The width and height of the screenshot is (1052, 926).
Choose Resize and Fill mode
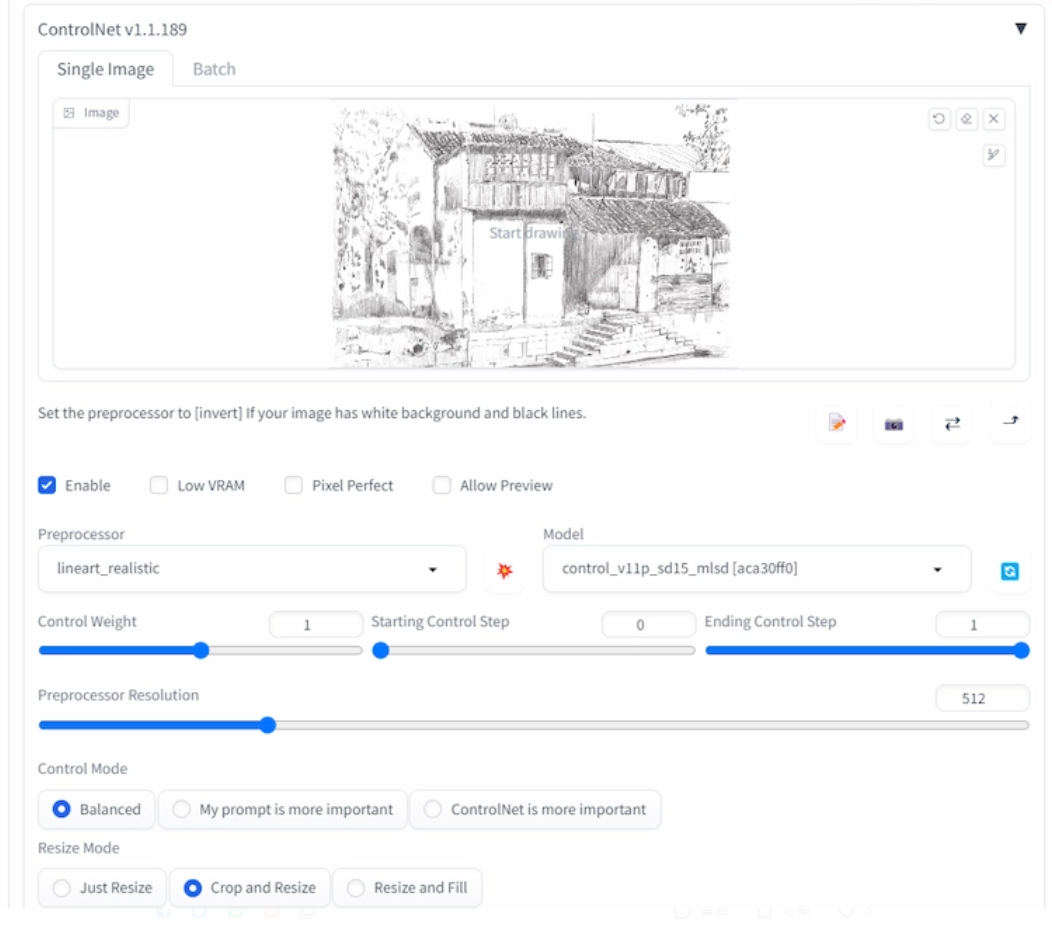pos(407,888)
